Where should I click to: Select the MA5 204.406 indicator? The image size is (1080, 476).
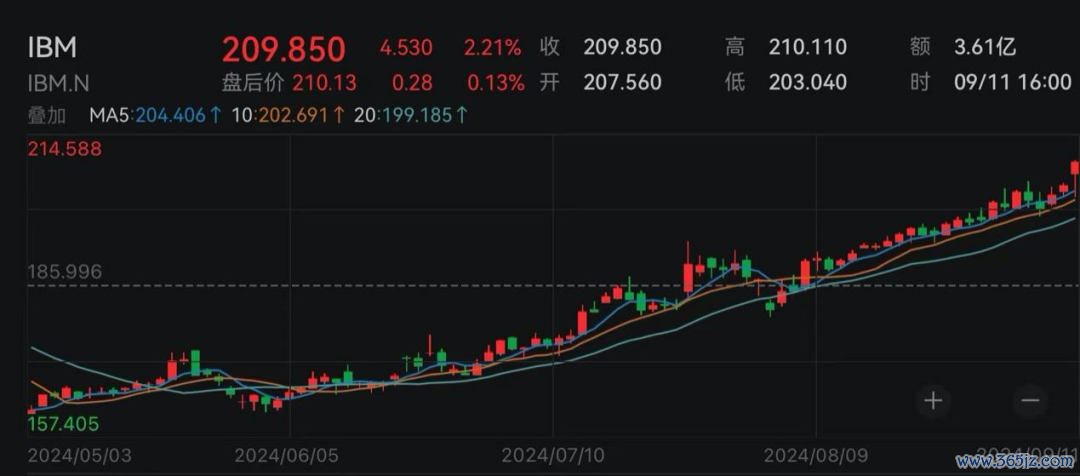[156, 115]
